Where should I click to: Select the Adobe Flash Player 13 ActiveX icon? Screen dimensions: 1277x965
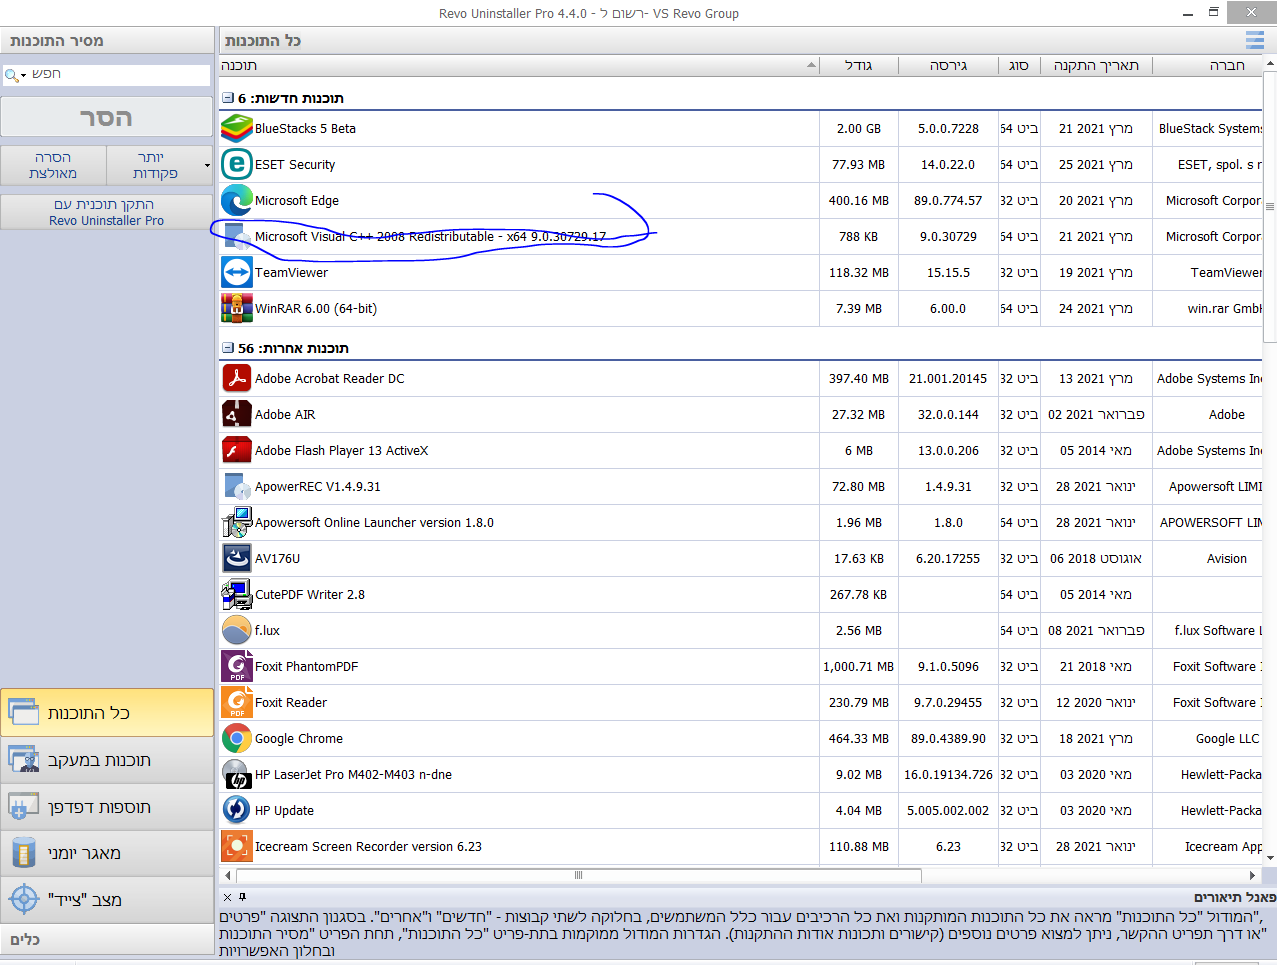tap(237, 450)
